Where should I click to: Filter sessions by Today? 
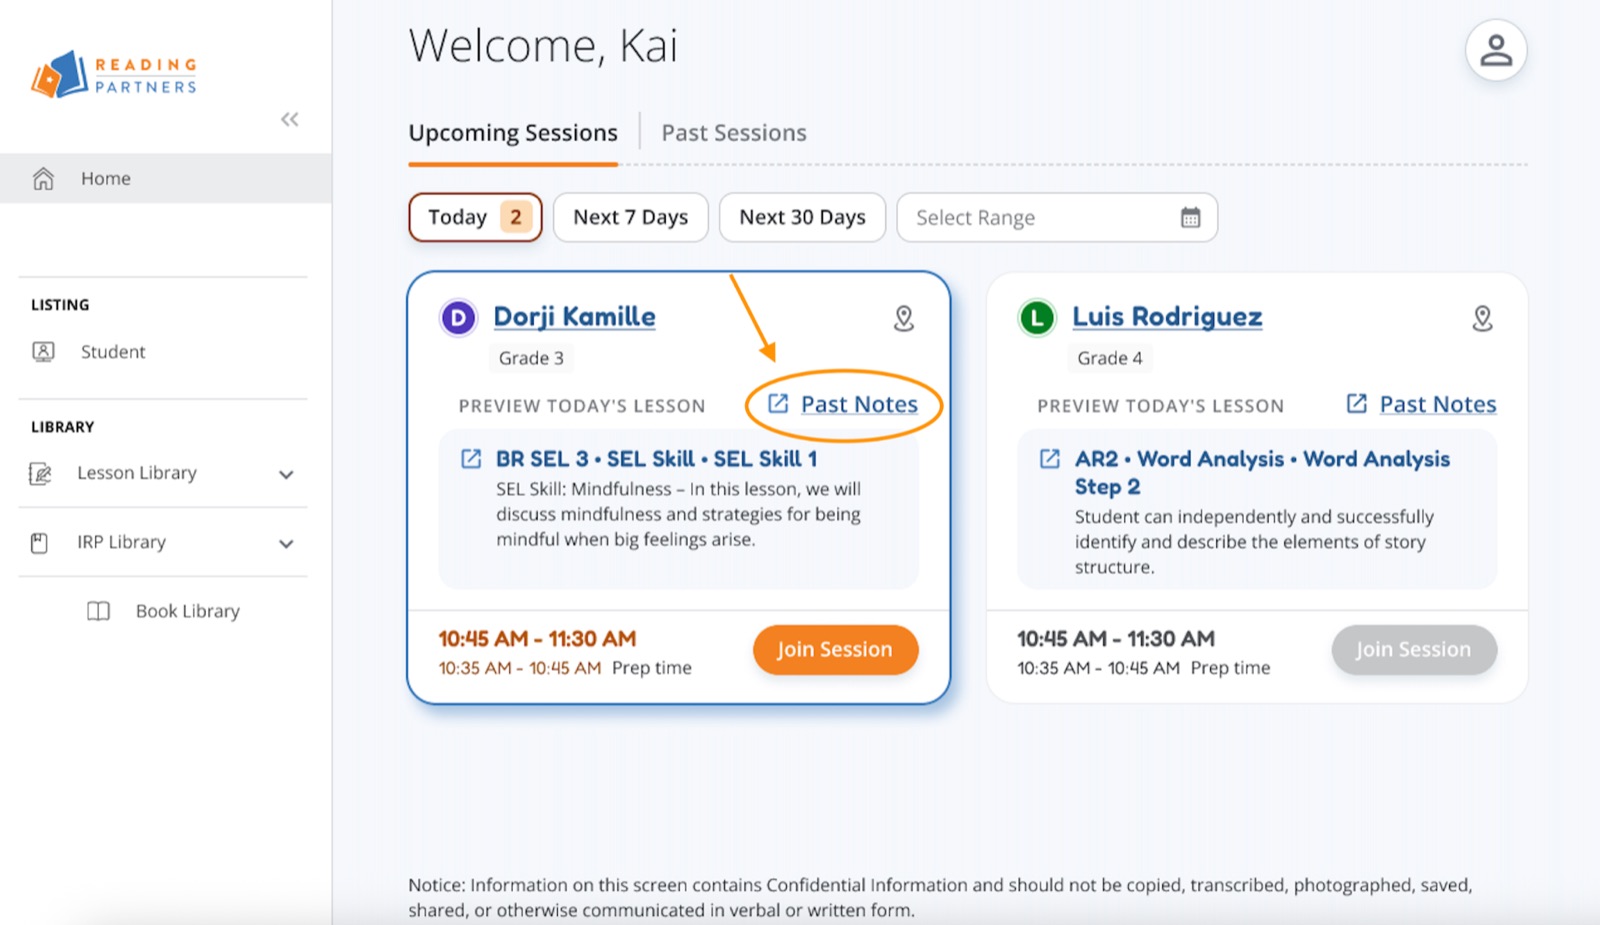(475, 217)
